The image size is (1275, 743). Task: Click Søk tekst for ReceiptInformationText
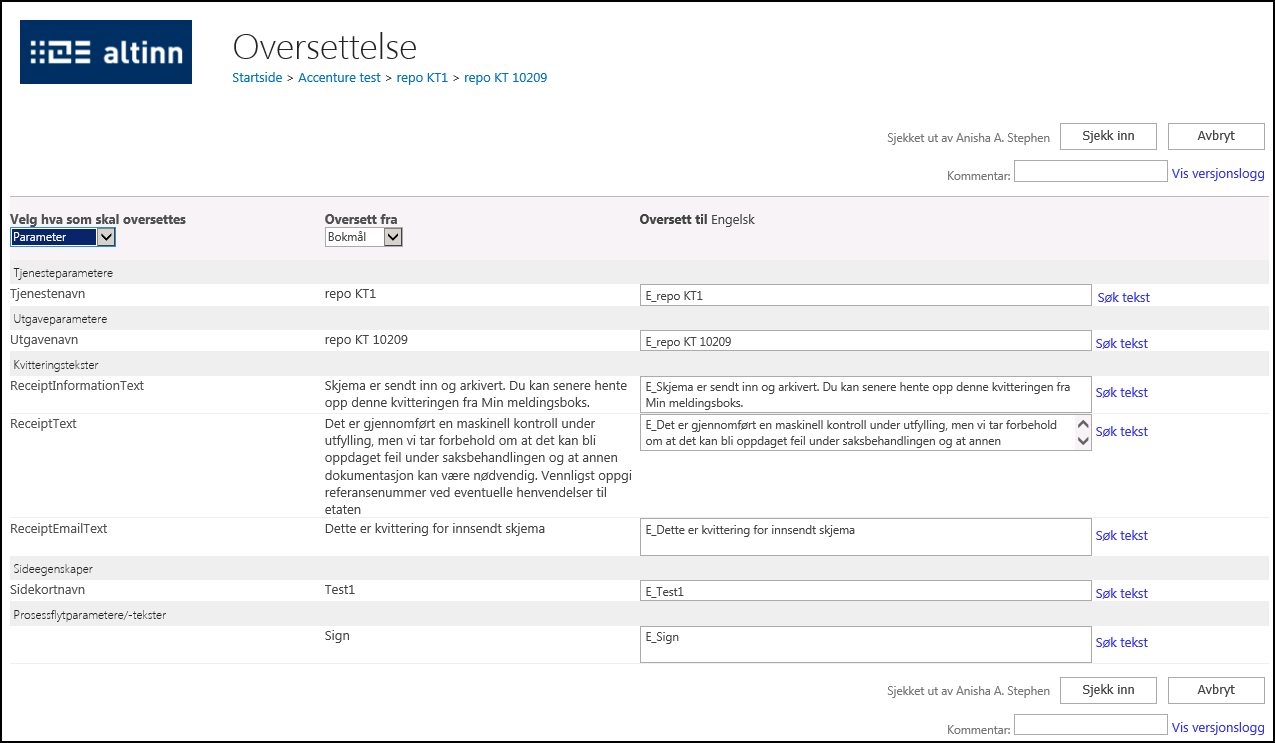[1122, 392]
